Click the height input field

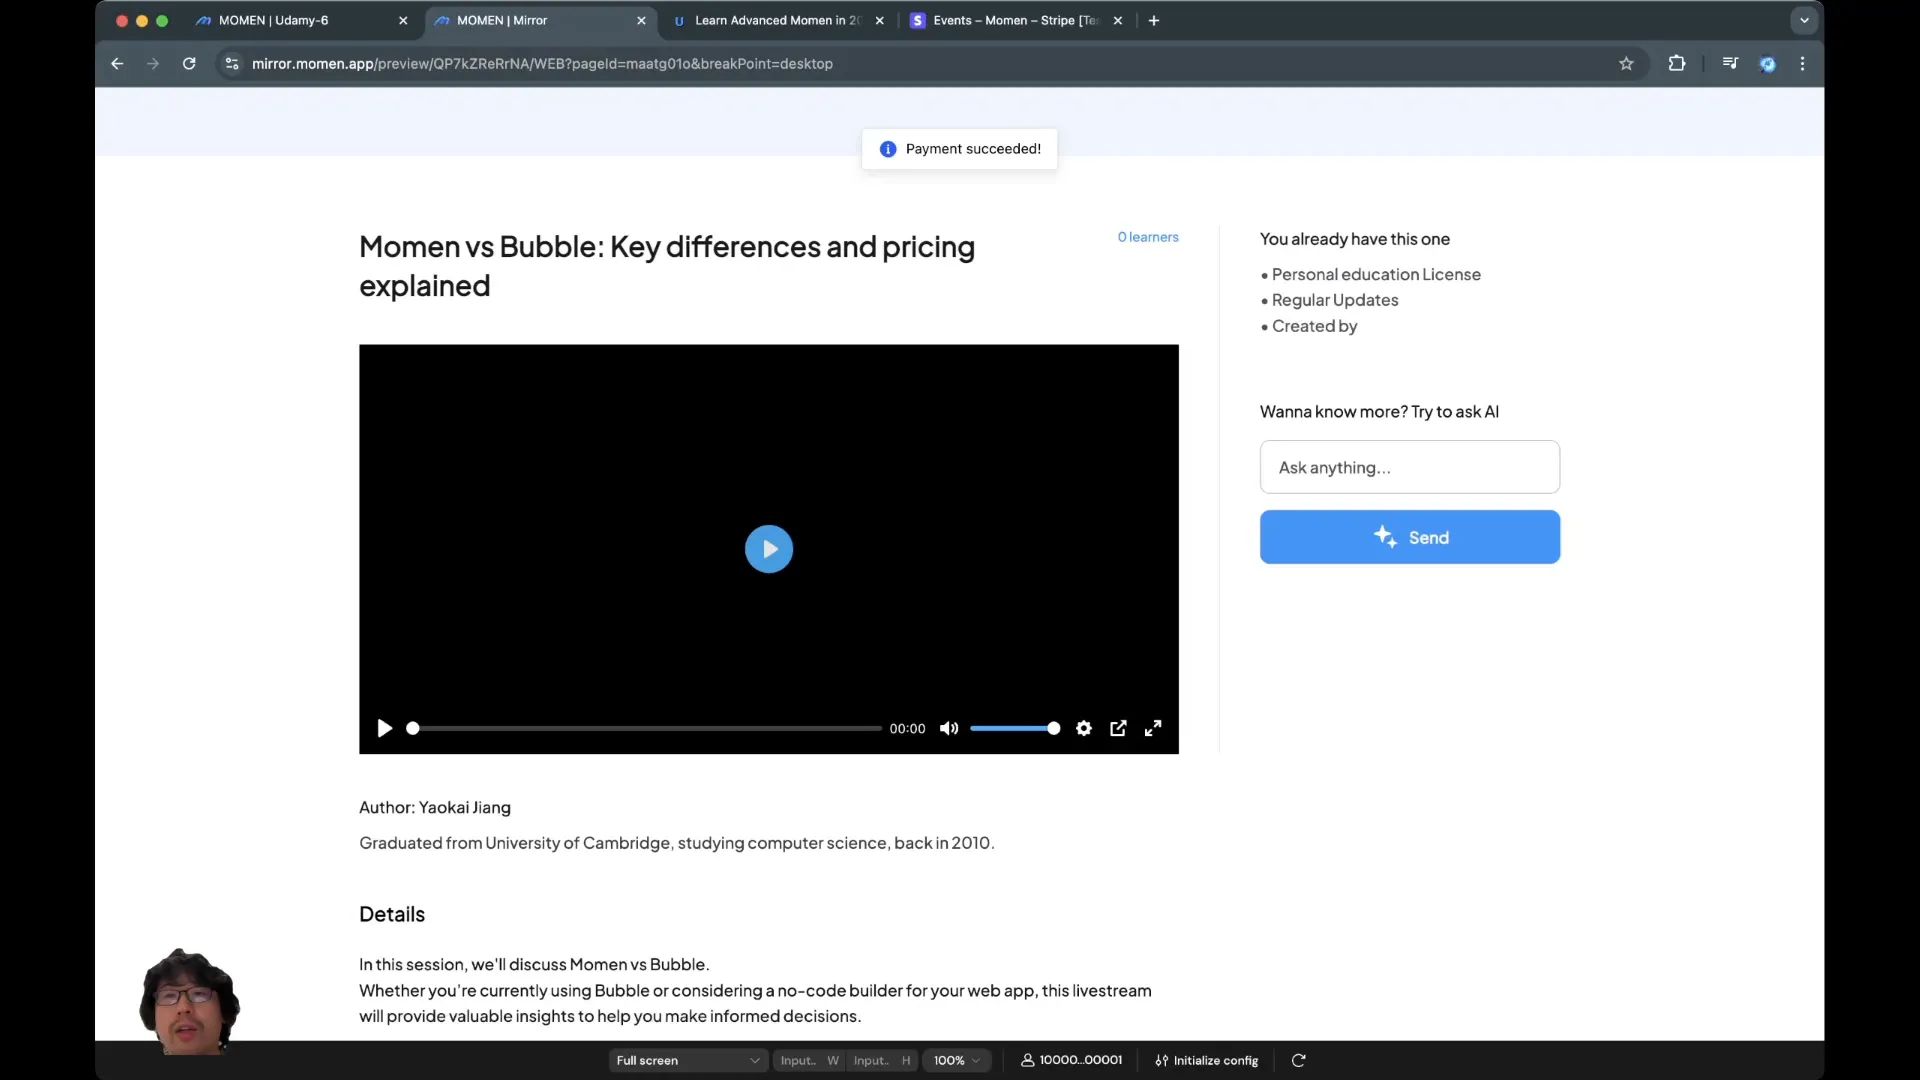(881, 1060)
